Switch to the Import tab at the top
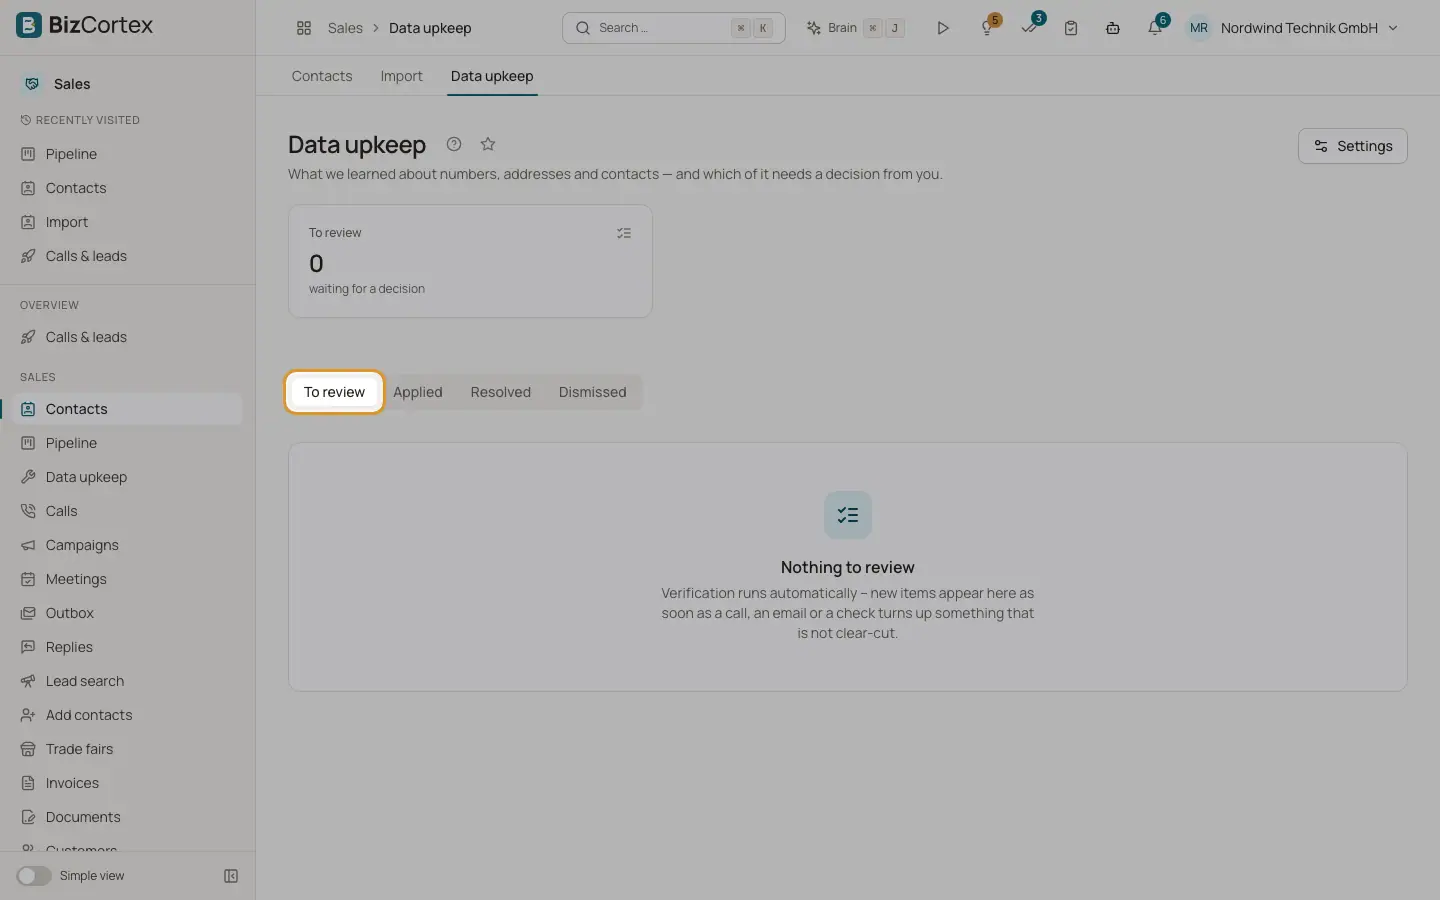This screenshot has height=900, width=1440. coord(401,76)
